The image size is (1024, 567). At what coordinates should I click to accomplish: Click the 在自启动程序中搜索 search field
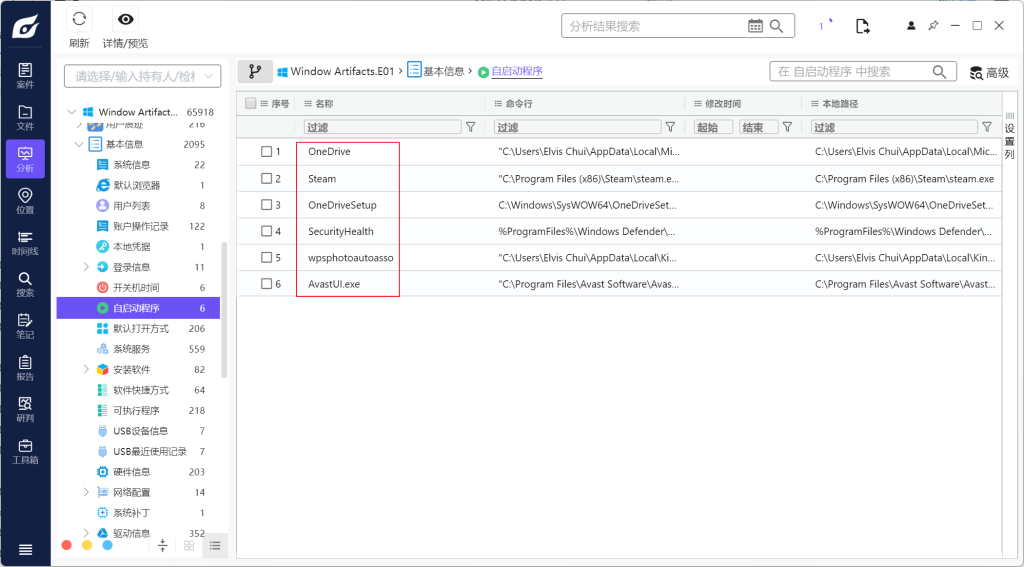click(850, 72)
